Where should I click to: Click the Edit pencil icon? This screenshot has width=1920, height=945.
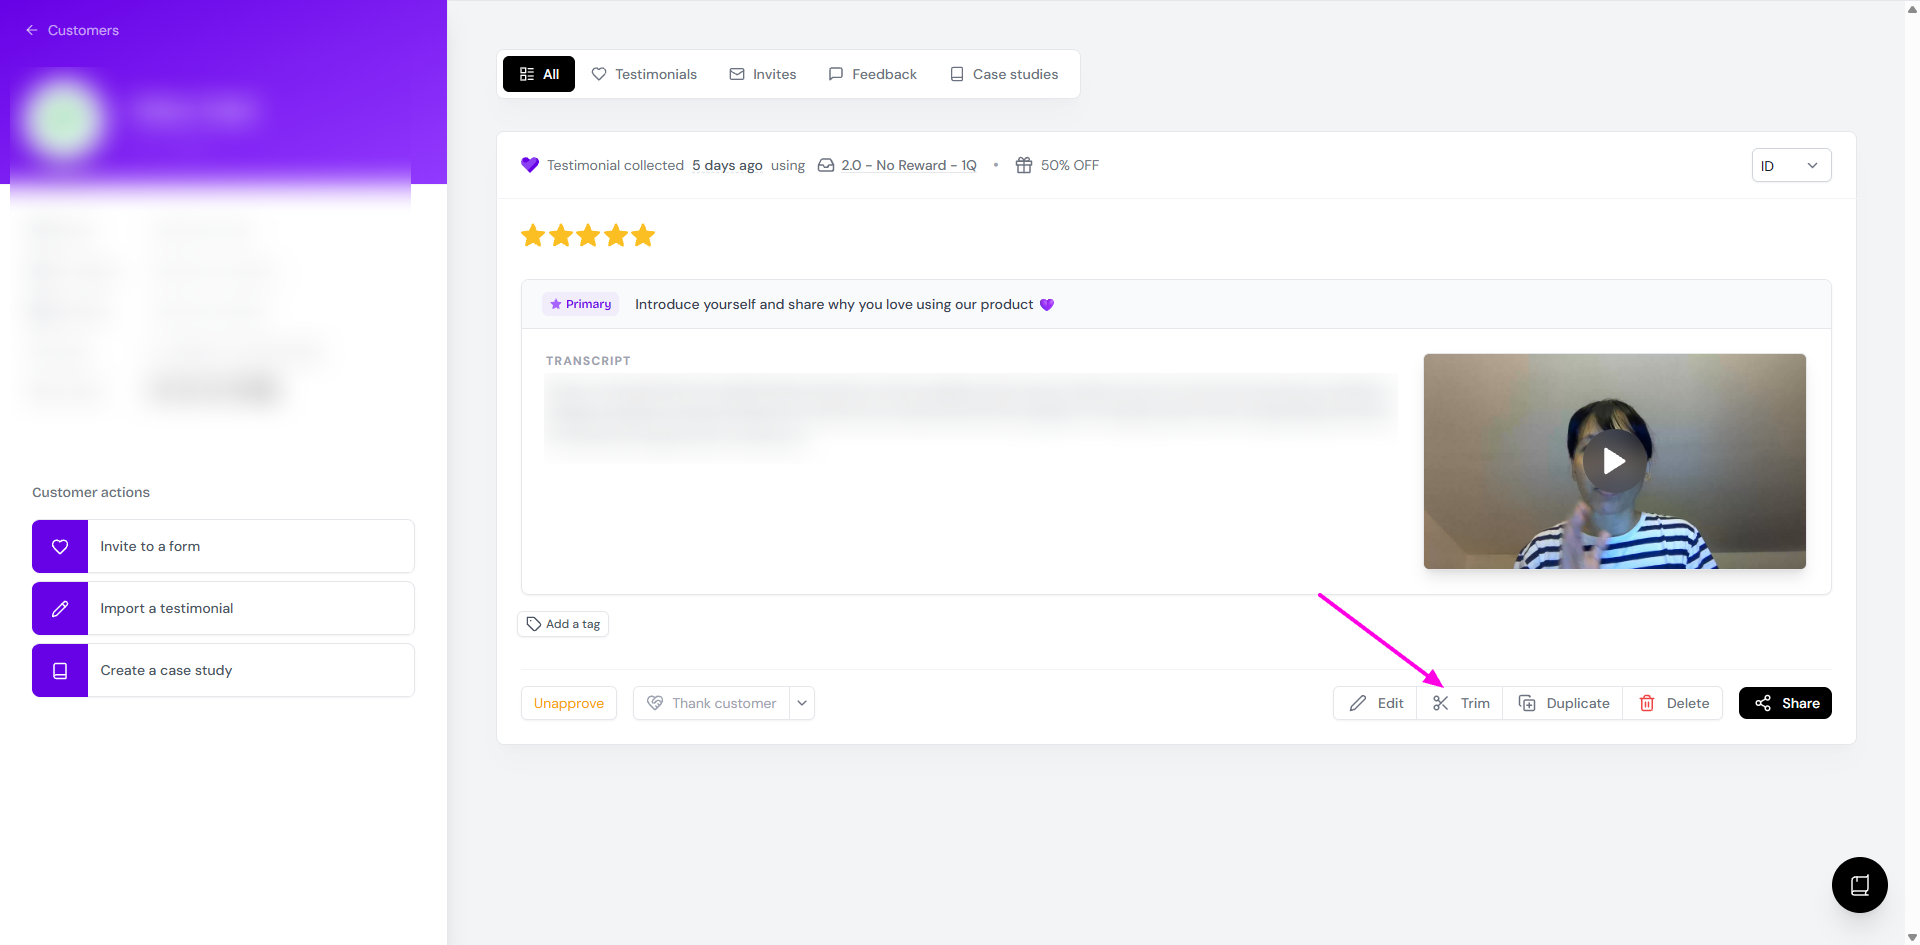click(1357, 704)
